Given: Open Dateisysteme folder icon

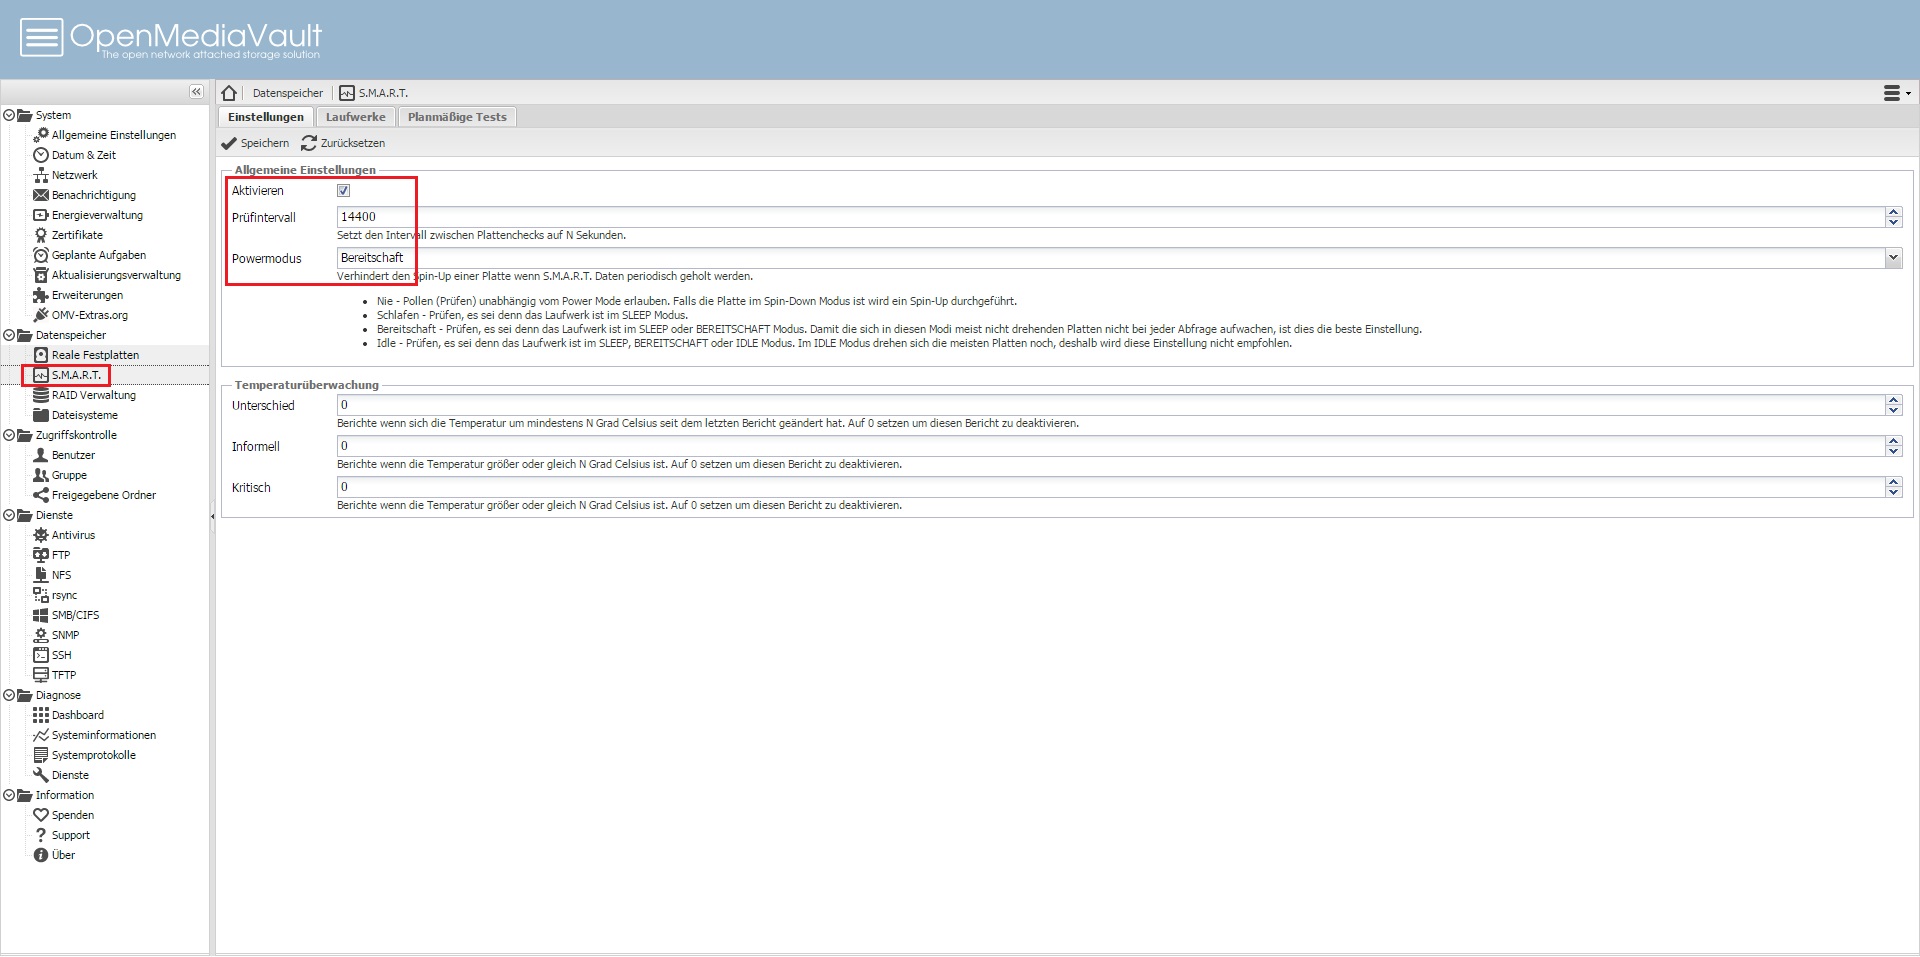Looking at the screenshot, I should click(41, 415).
